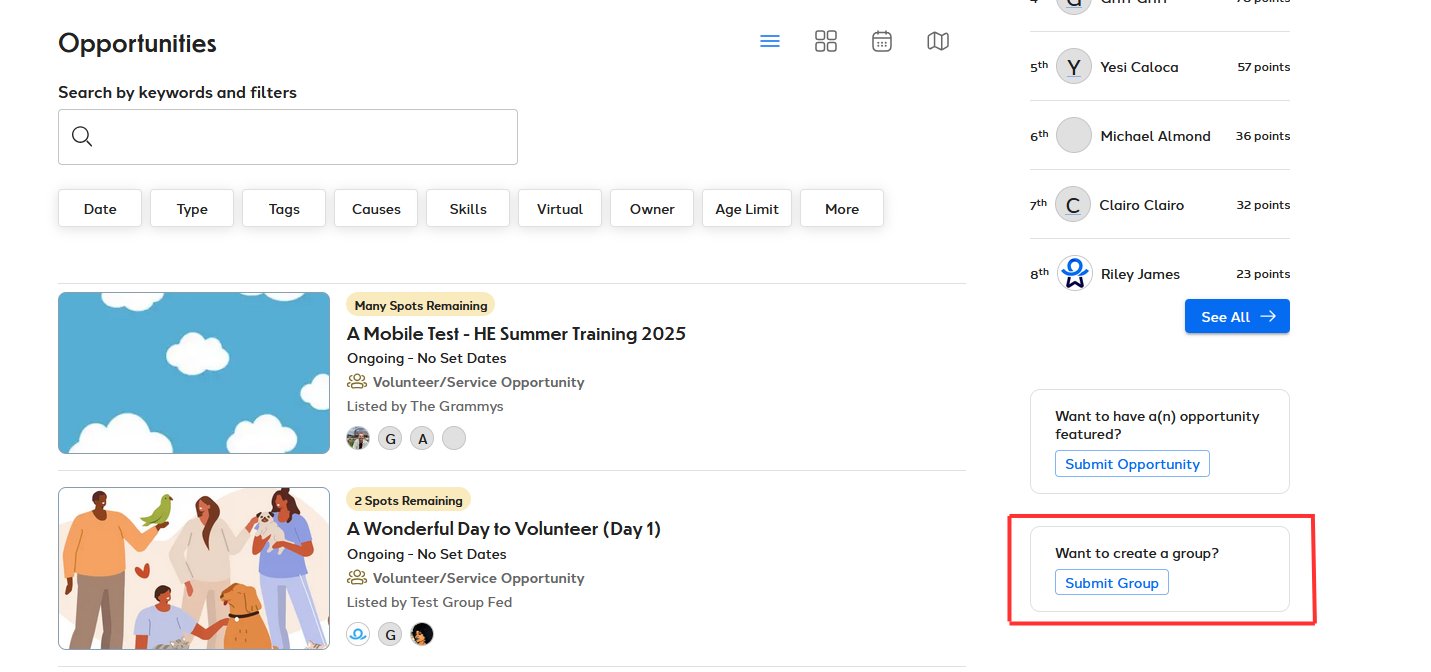Click '23 points' score text
1431x672 pixels.
pos(1263,274)
